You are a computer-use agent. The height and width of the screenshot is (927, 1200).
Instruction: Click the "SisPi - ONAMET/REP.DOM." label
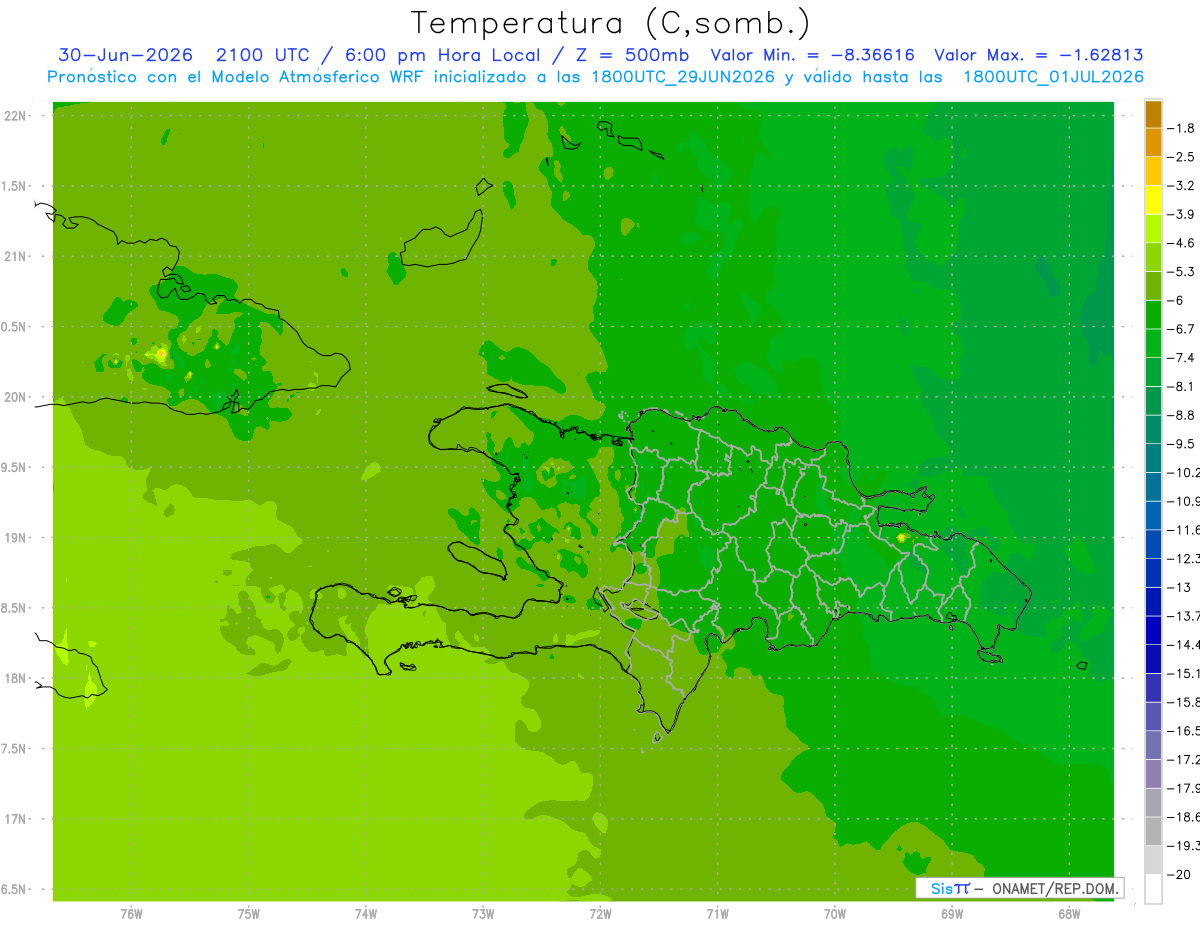click(1021, 888)
